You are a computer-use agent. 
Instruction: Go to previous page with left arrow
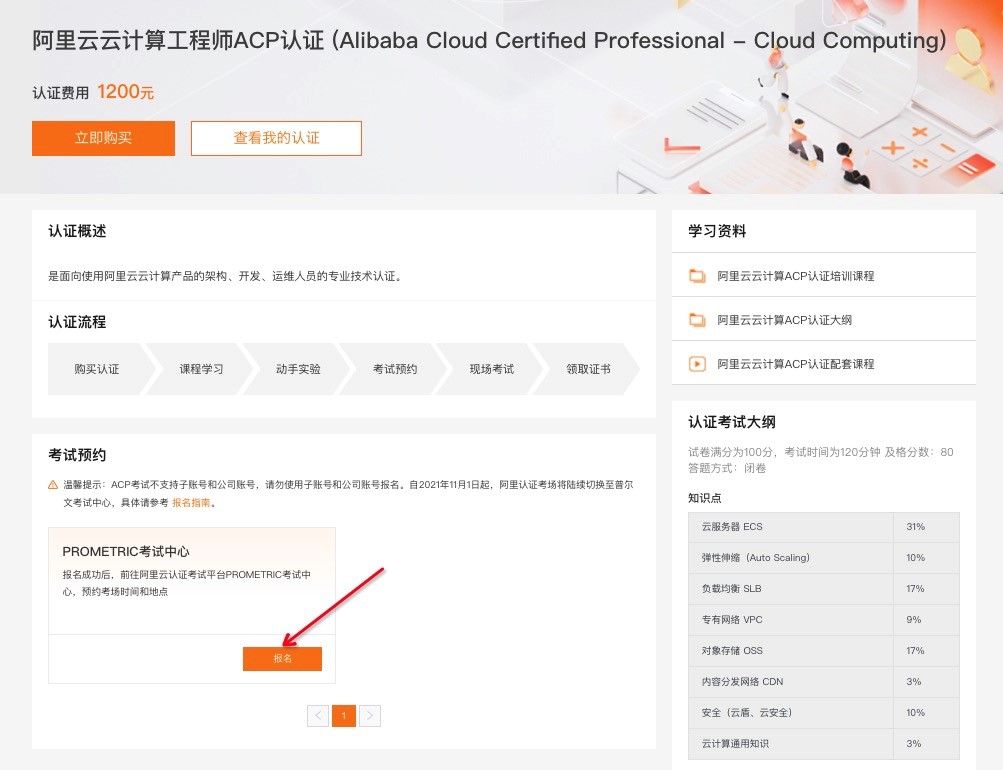tap(318, 716)
